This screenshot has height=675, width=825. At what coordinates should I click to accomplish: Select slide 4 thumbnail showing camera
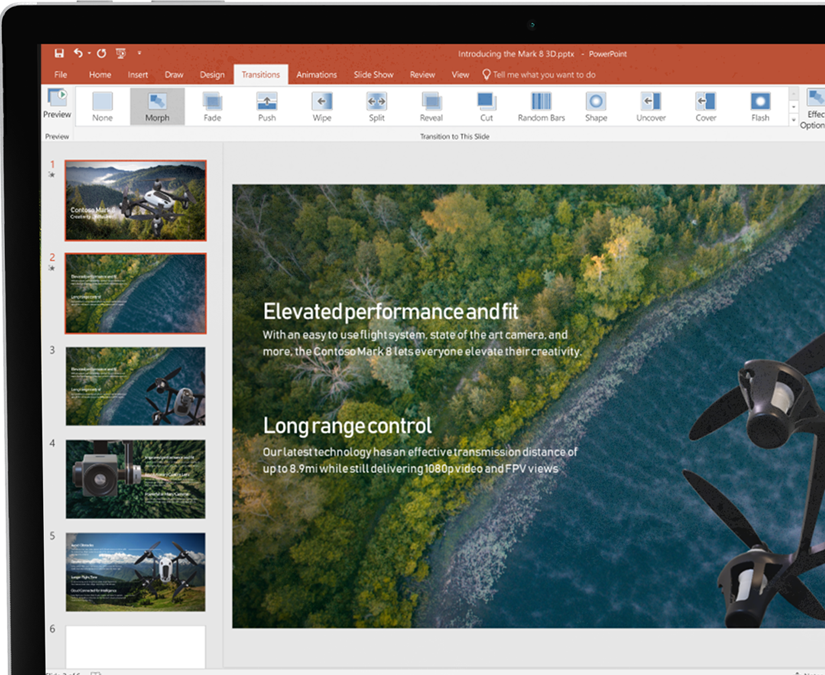pyautogui.click(x=136, y=479)
